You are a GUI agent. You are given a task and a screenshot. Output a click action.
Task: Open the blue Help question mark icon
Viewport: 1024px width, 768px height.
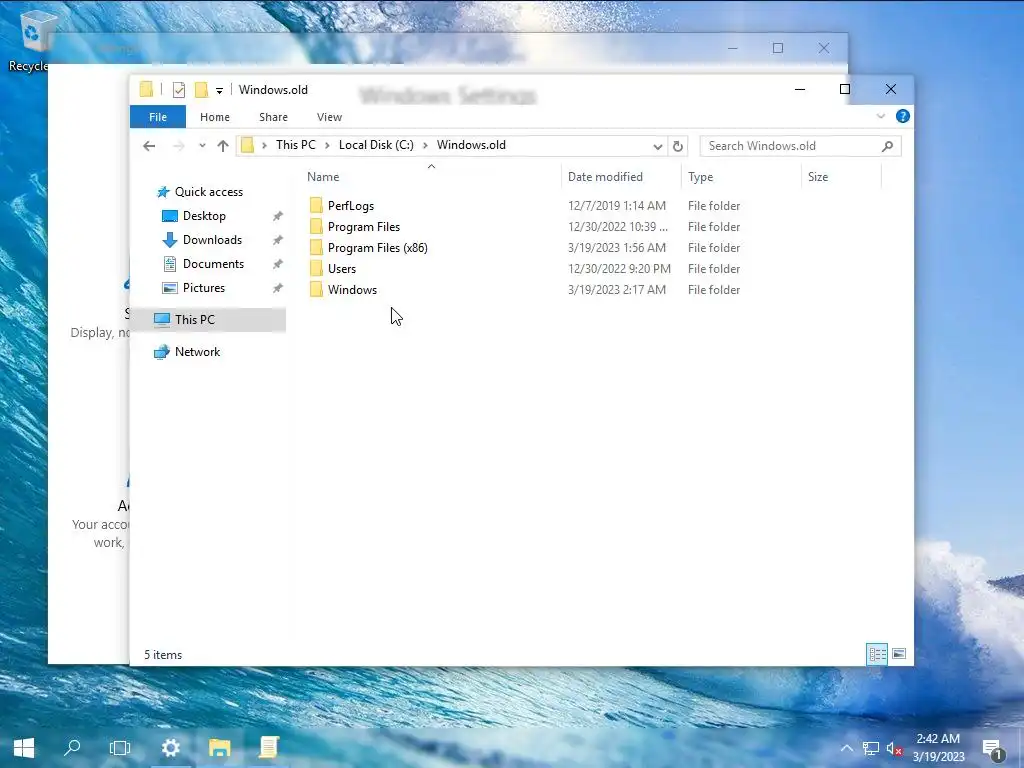click(x=903, y=116)
